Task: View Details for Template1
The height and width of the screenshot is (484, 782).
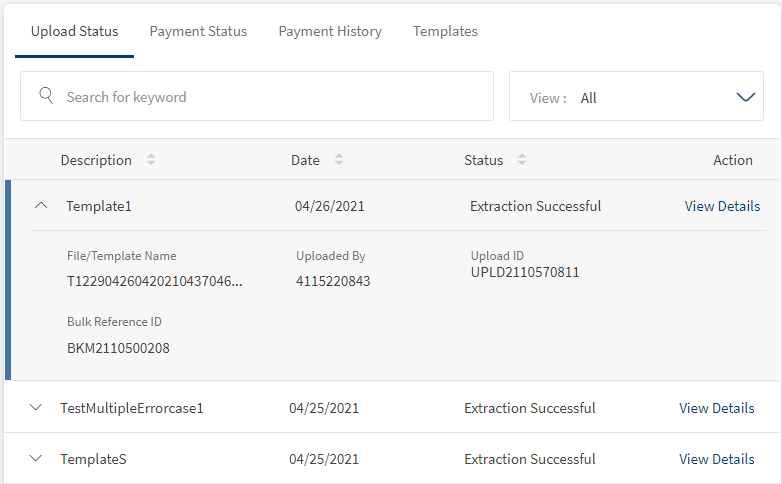Action: coord(722,206)
